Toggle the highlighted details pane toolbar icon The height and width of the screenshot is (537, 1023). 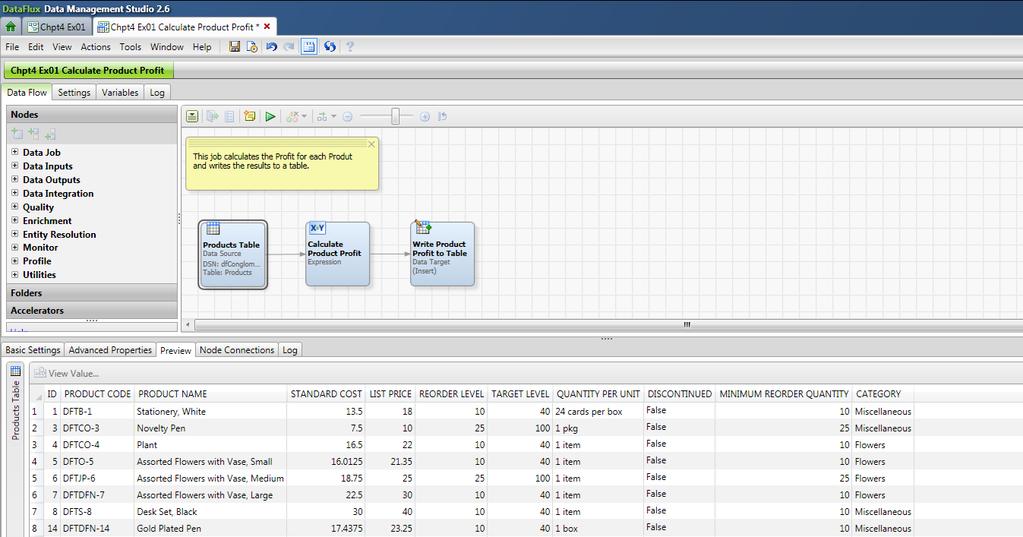point(309,46)
